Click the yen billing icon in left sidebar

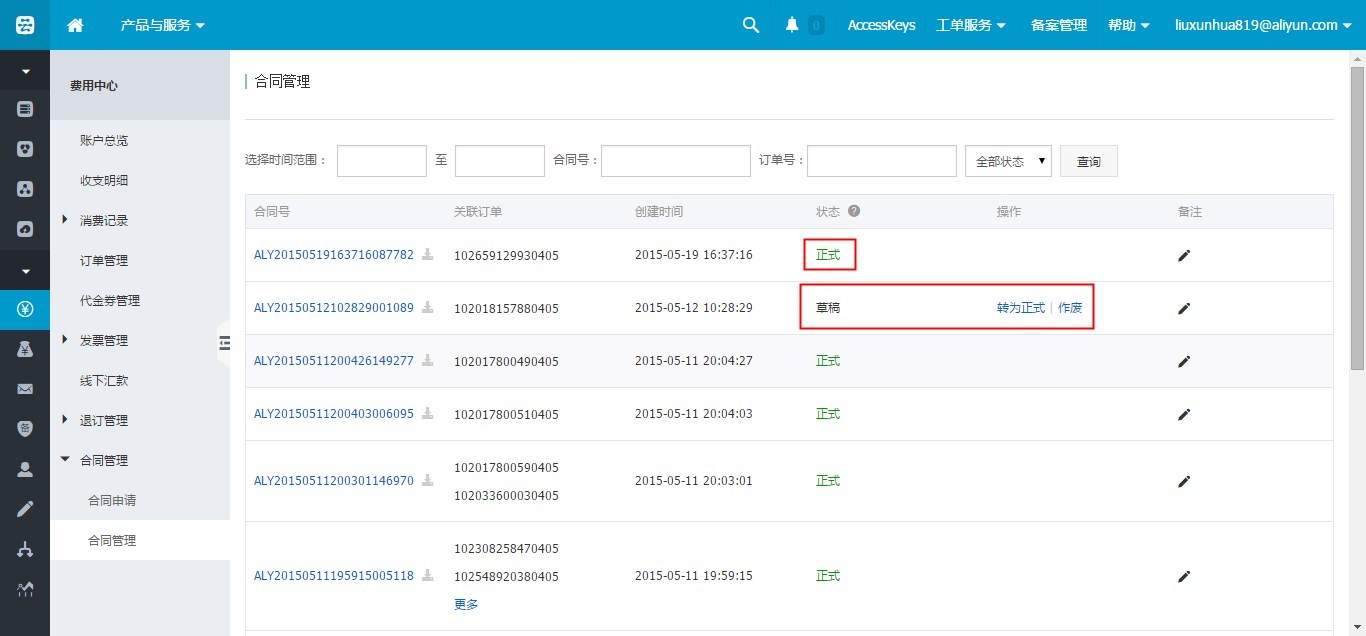point(25,309)
